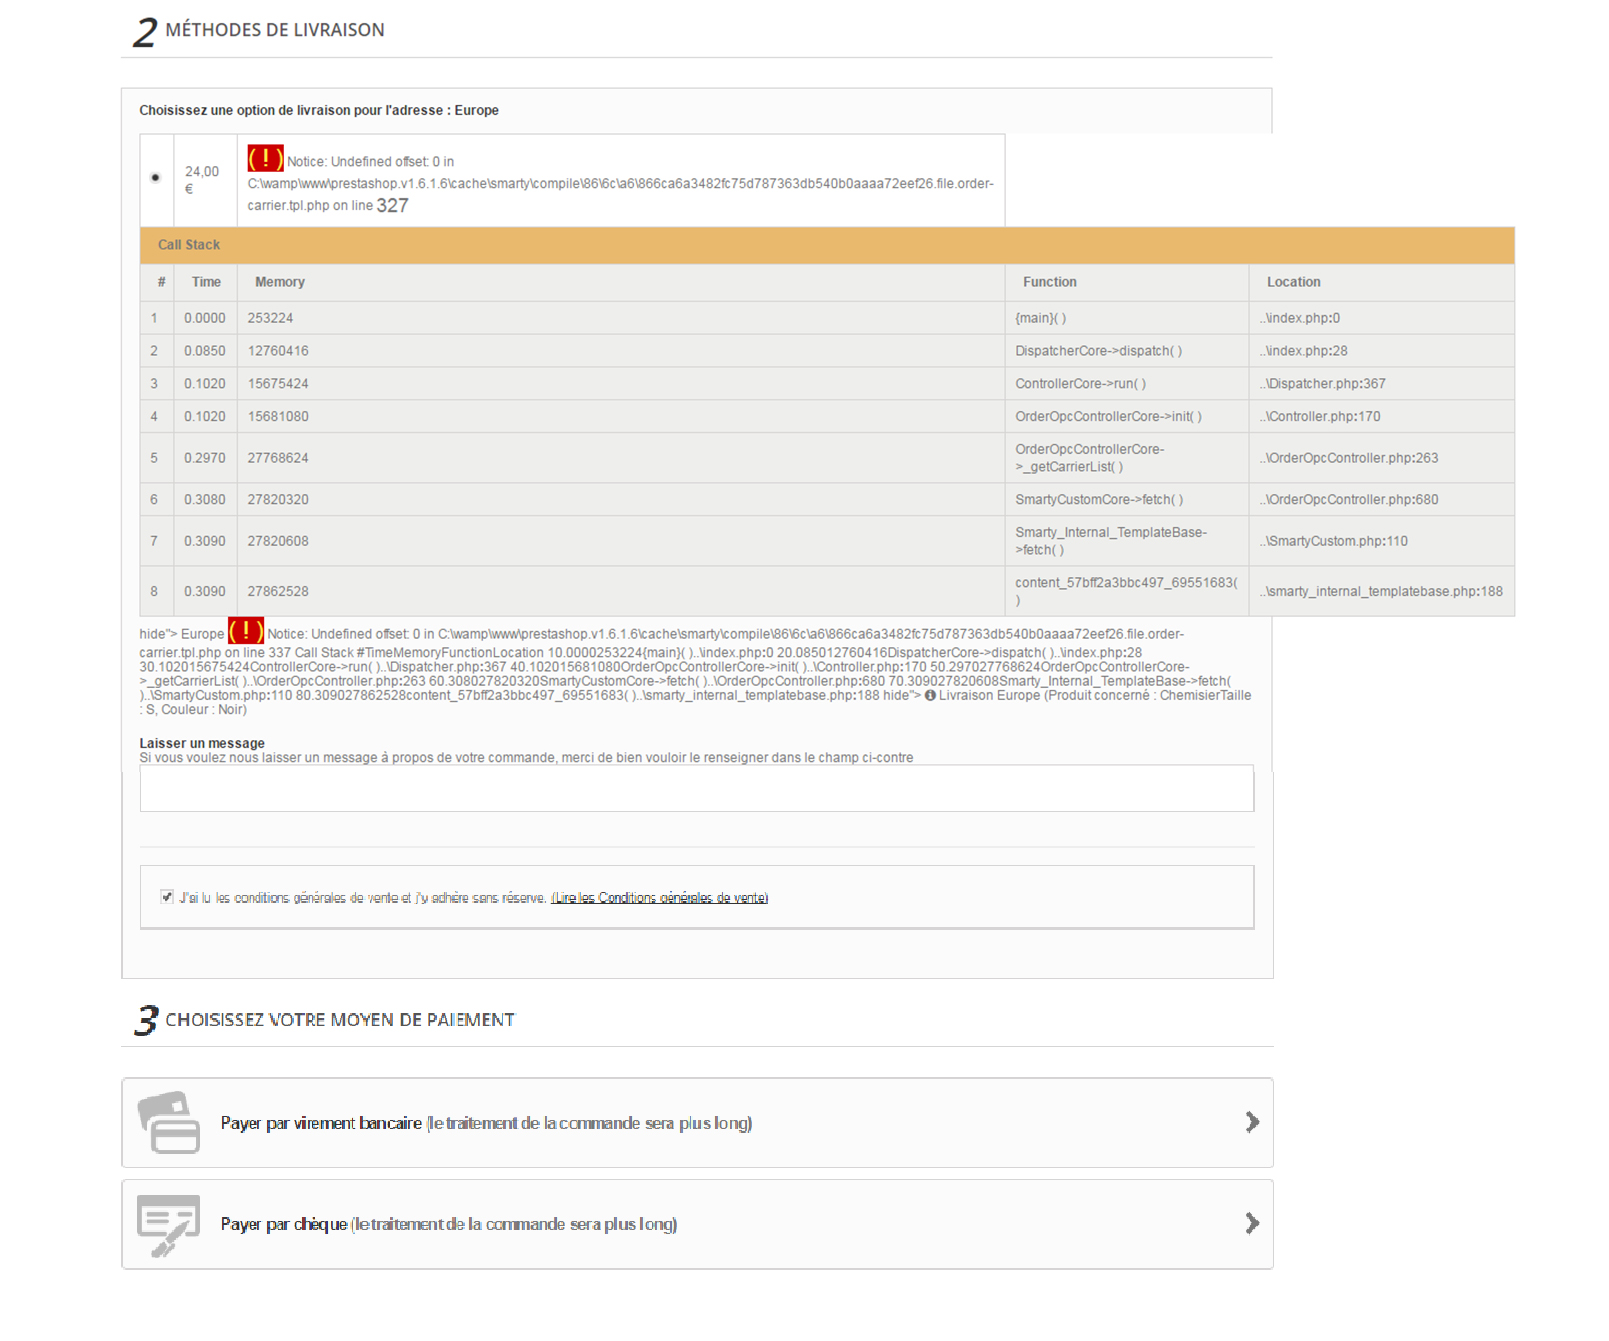Select the OrderOpcControllerCore->_getCarrierList( ) cell

1127,458
